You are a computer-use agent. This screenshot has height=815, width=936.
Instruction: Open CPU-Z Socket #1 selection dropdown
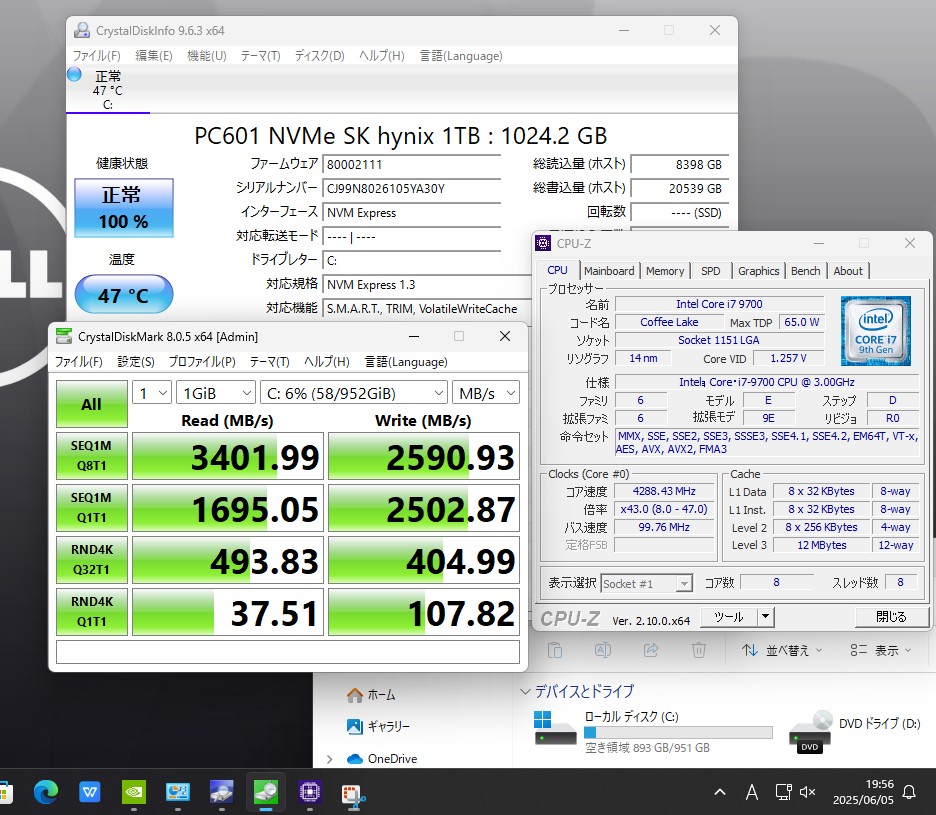(x=646, y=583)
